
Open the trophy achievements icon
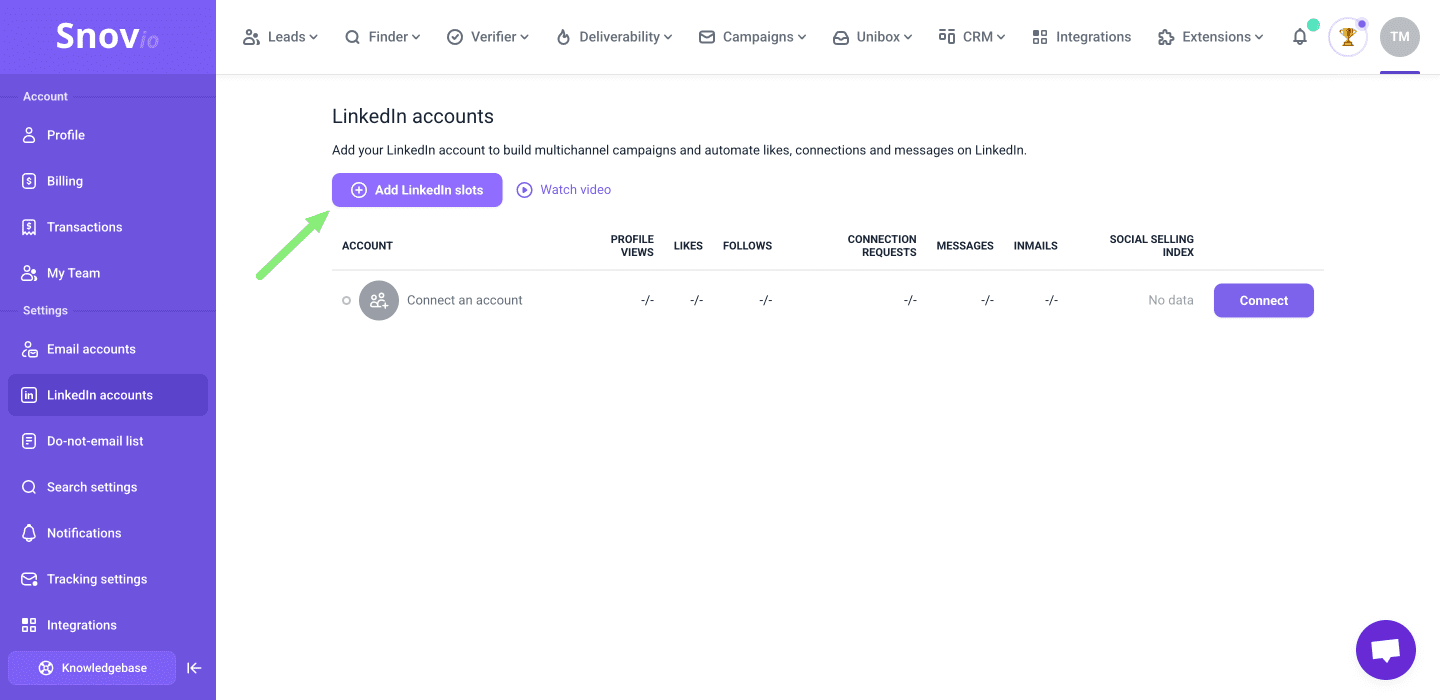tap(1347, 37)
